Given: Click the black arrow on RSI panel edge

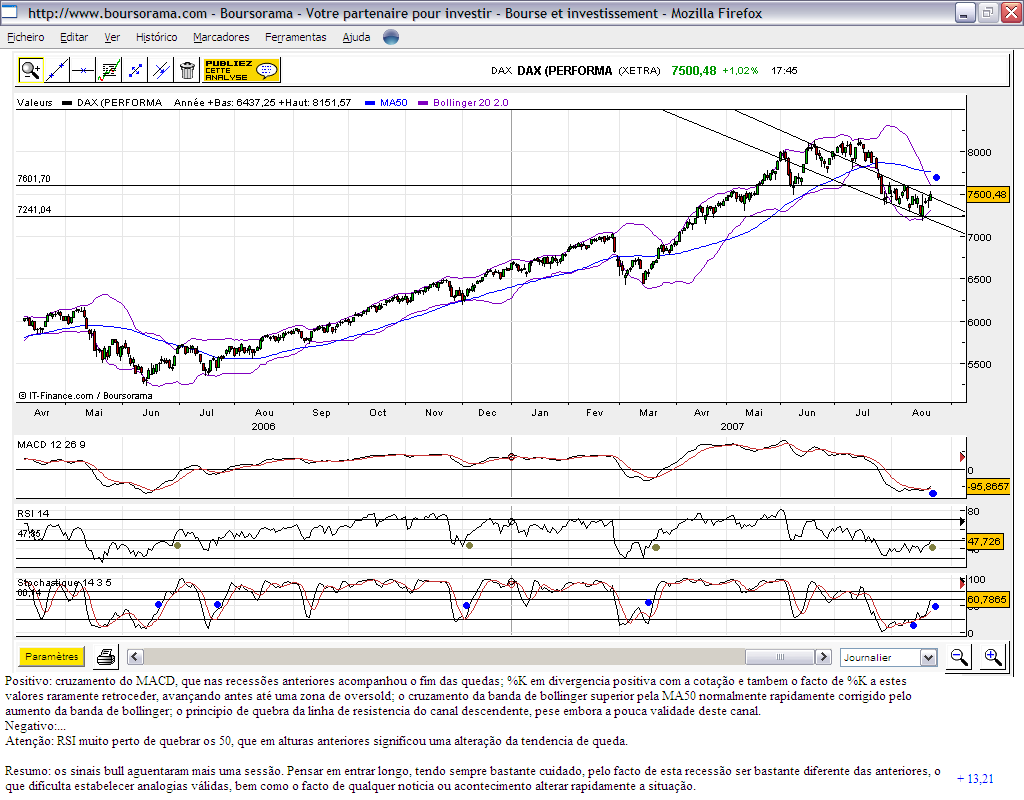Looking at the screenshot, I should (962, 522).
